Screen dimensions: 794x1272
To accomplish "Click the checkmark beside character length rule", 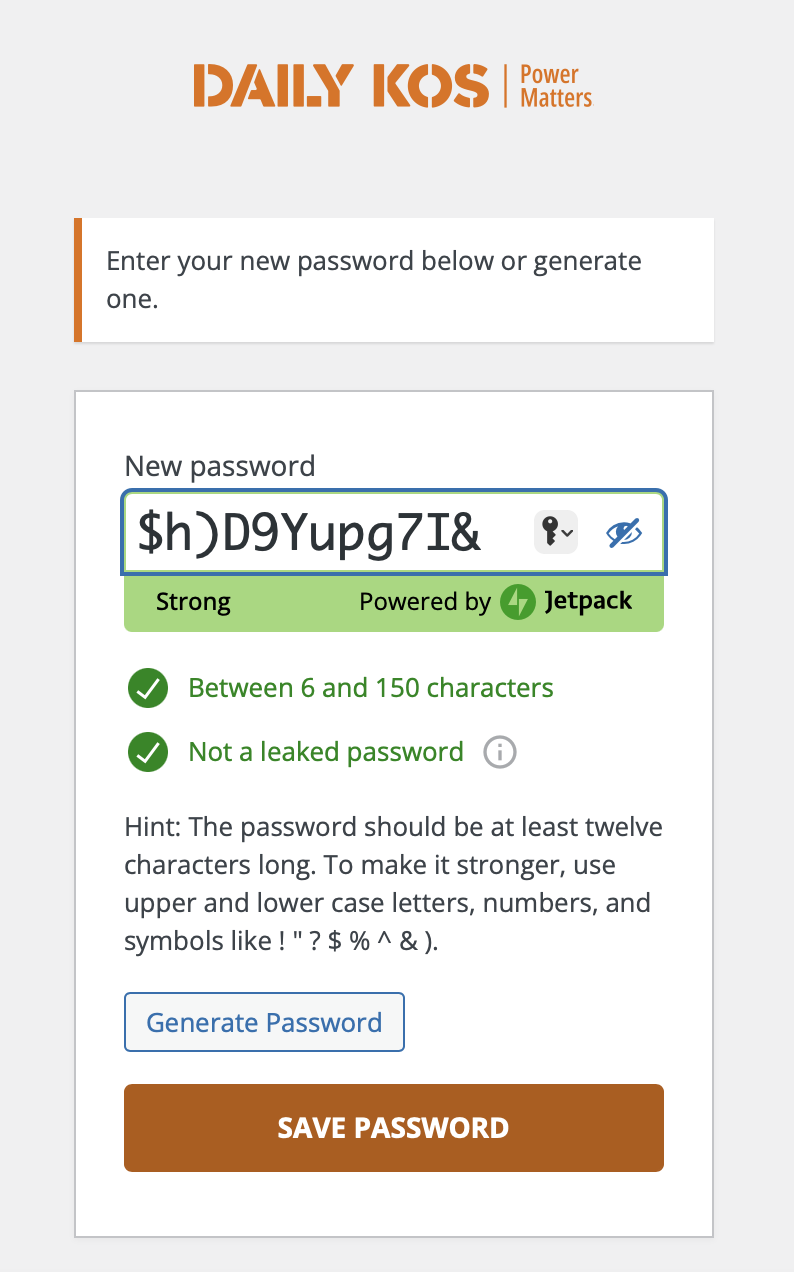I will tap(148, 689).
